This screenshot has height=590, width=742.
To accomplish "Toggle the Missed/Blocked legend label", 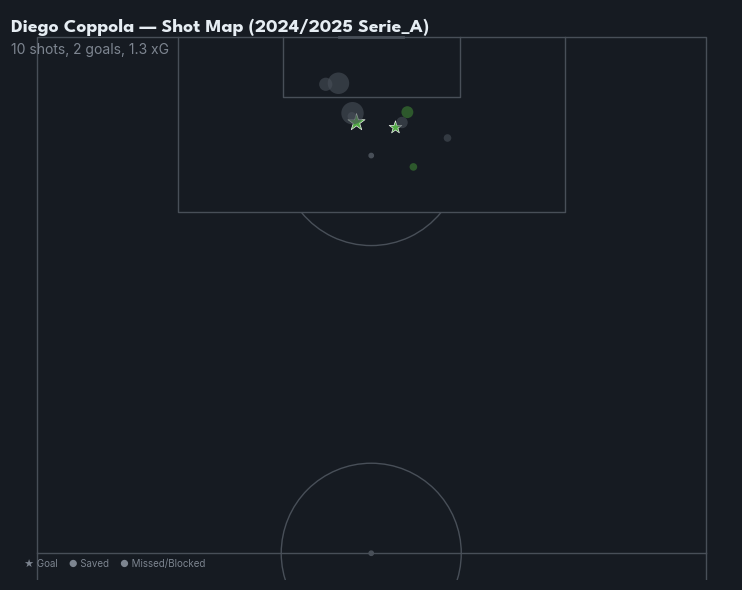I will [168, 564].
